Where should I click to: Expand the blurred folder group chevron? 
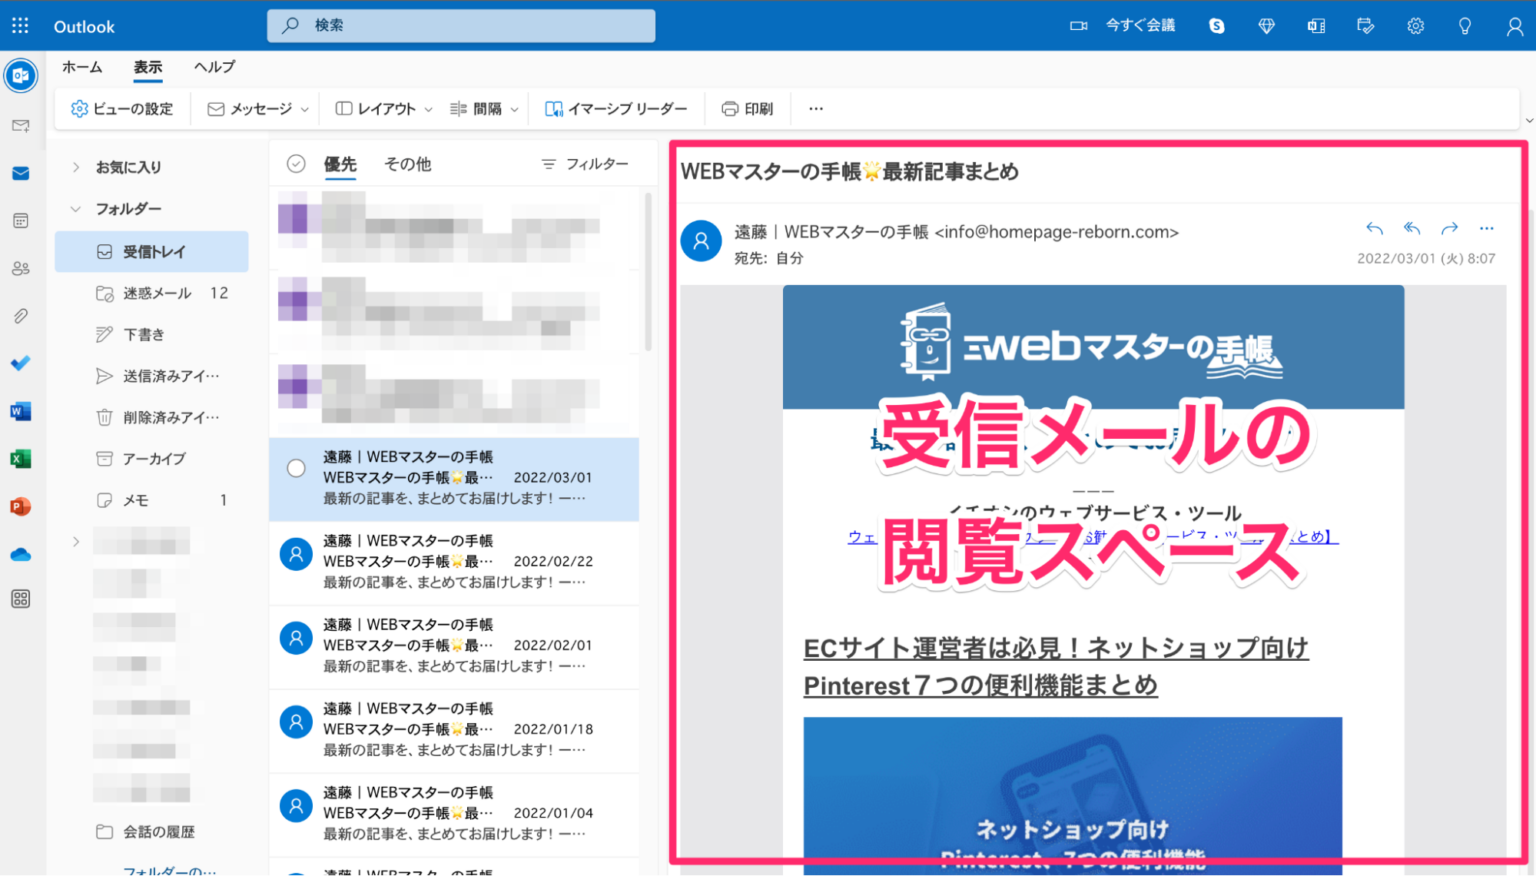[76, 542]
